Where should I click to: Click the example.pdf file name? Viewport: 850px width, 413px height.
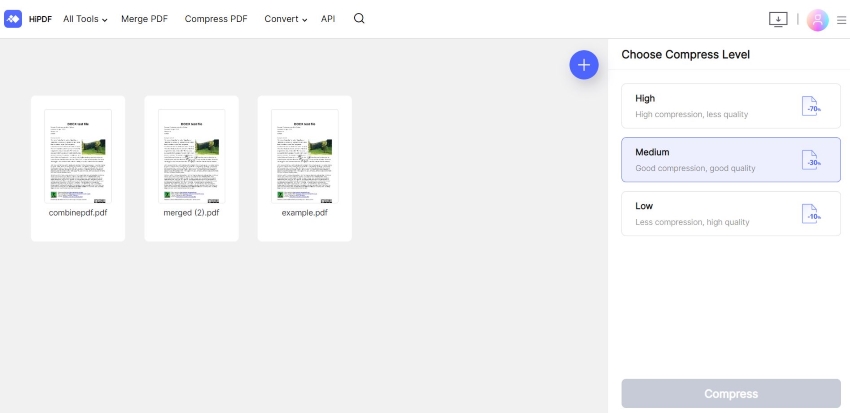[305, 213]
